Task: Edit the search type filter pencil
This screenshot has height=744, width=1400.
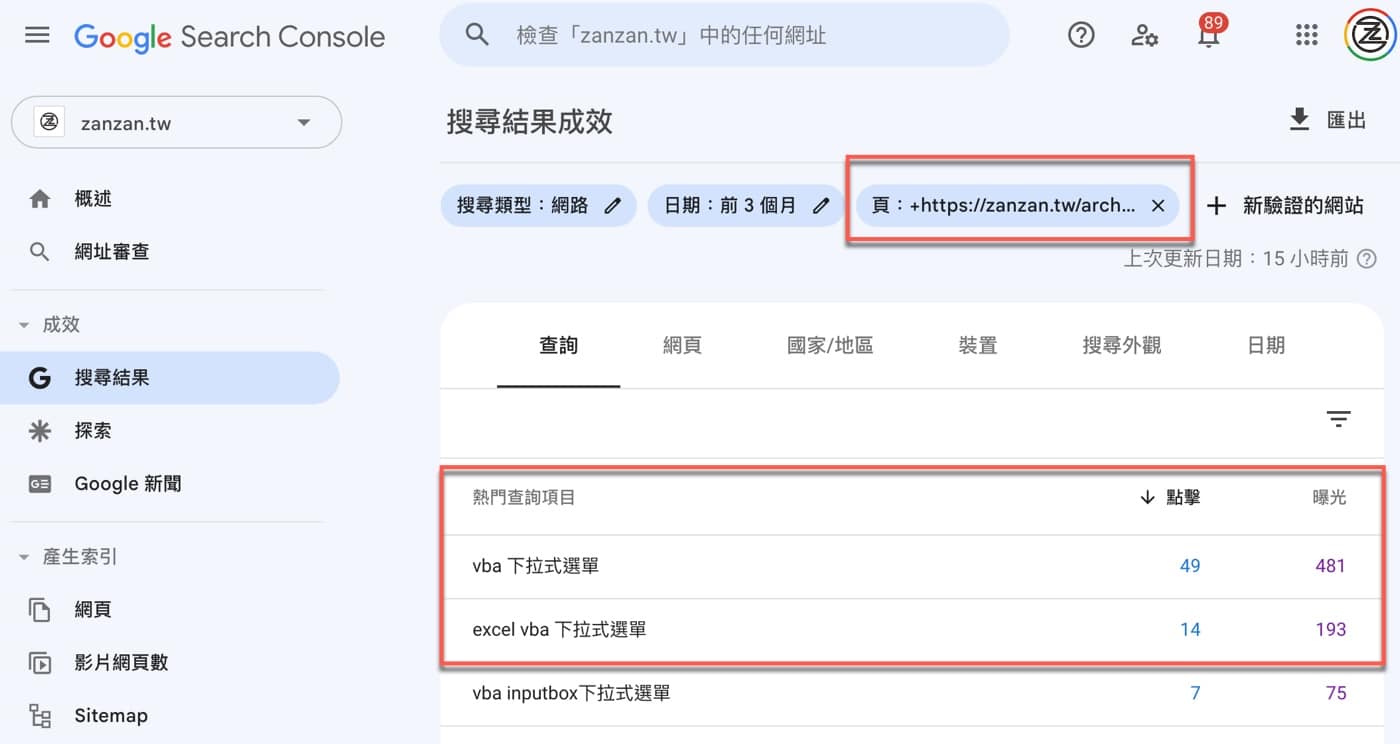Action: (x=613, y=206)
